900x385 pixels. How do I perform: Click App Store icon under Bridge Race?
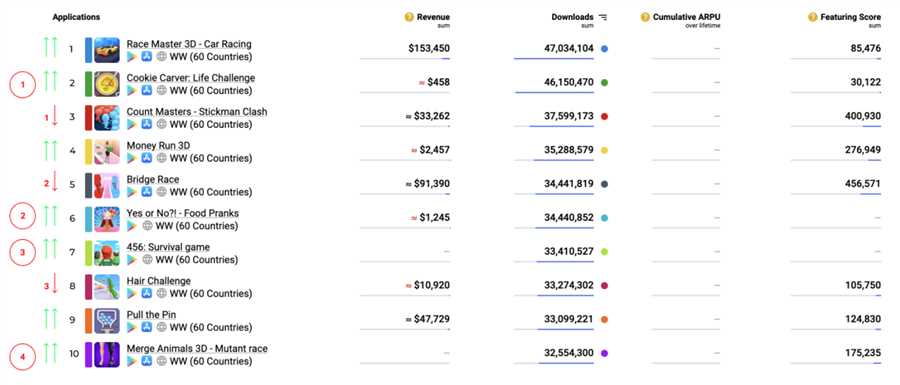coord(147,192)
